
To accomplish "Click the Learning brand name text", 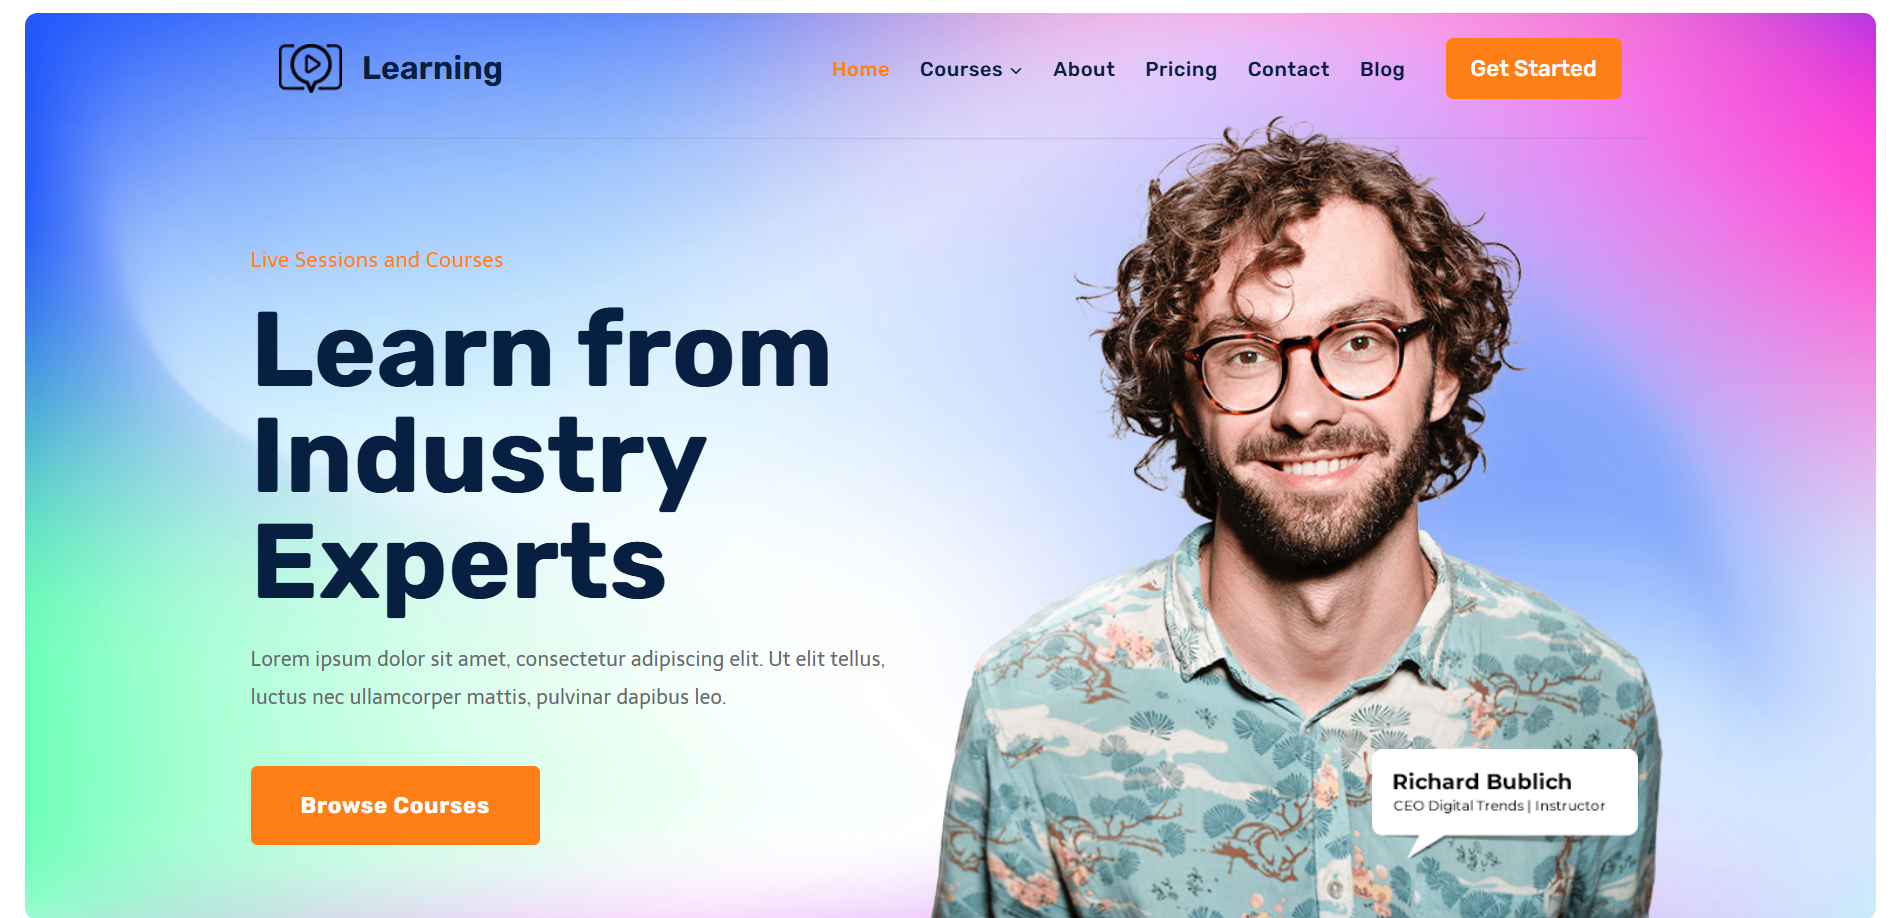I will coord(432,68).
